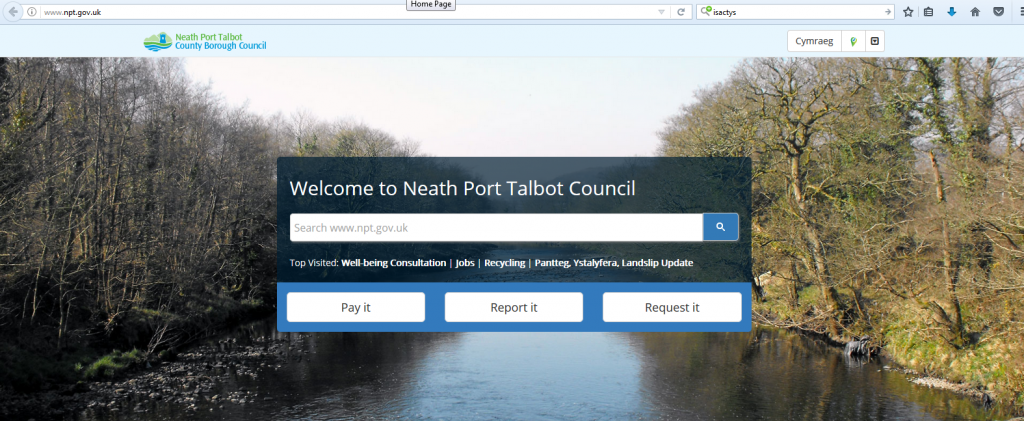This screenshot has height=421, width=1024.
Task: Click the Pay it button
Action: point(356,307)
